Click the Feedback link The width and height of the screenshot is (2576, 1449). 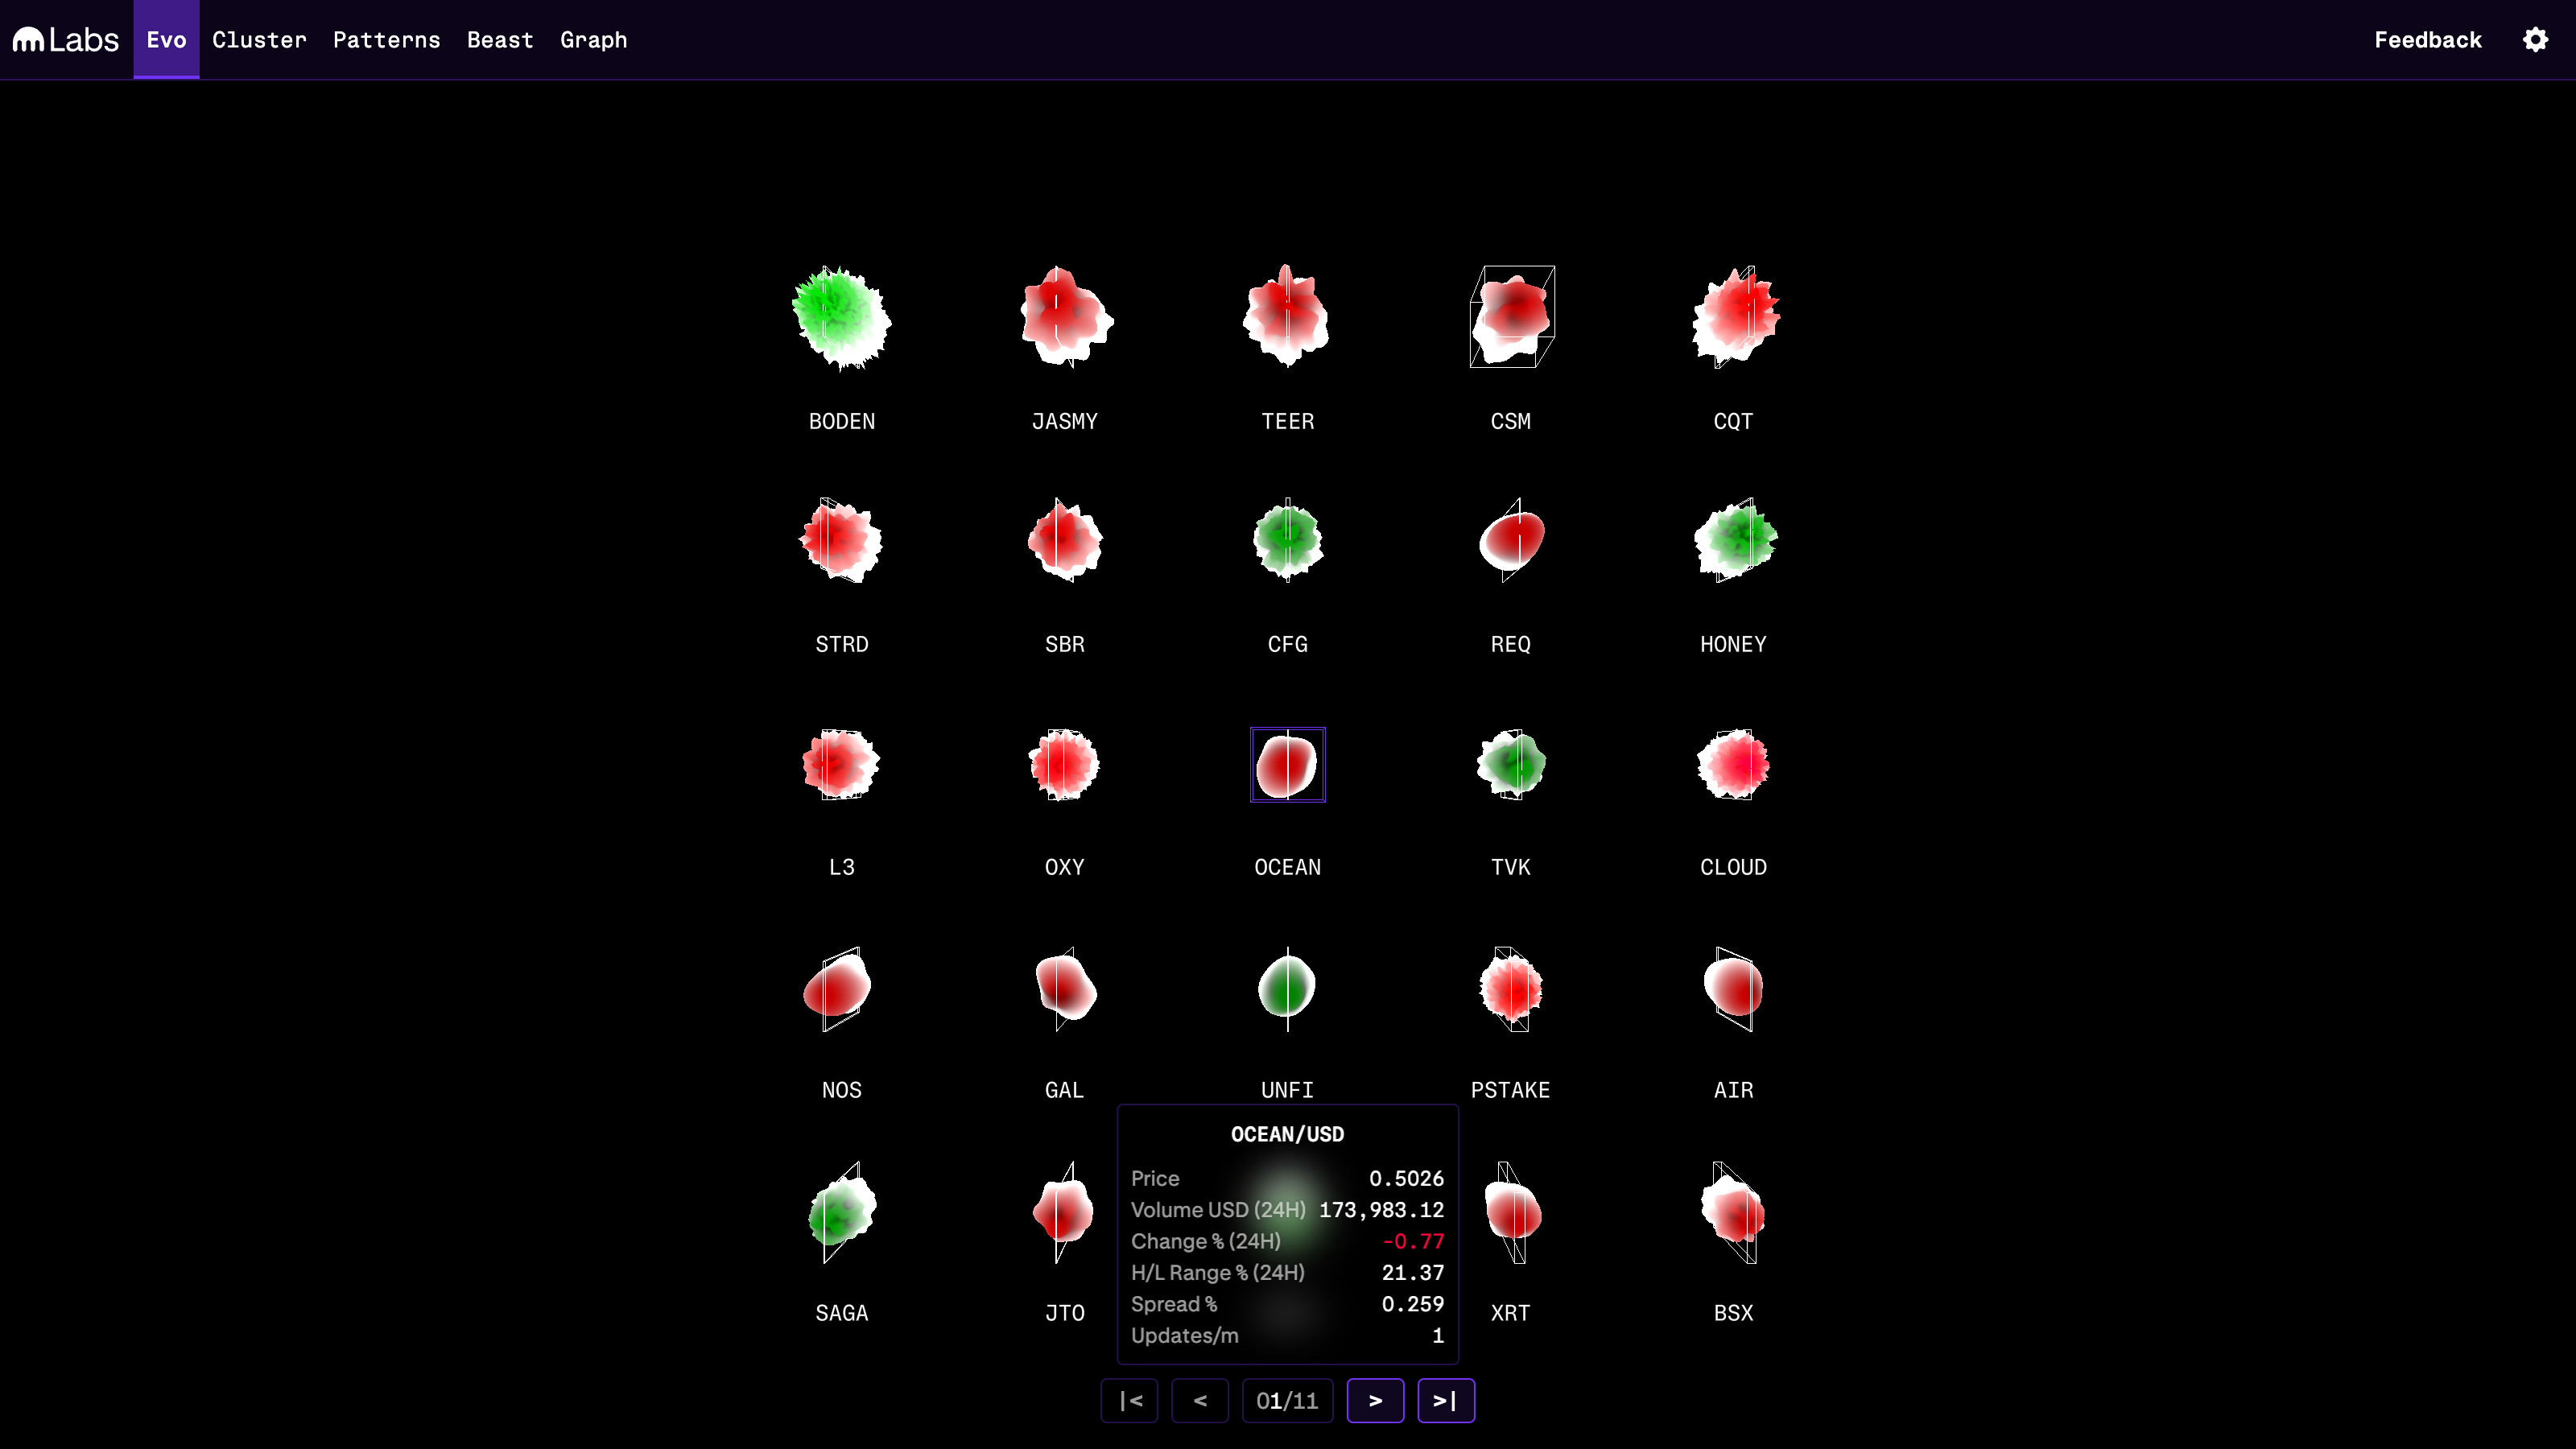tap(2427, 40)
